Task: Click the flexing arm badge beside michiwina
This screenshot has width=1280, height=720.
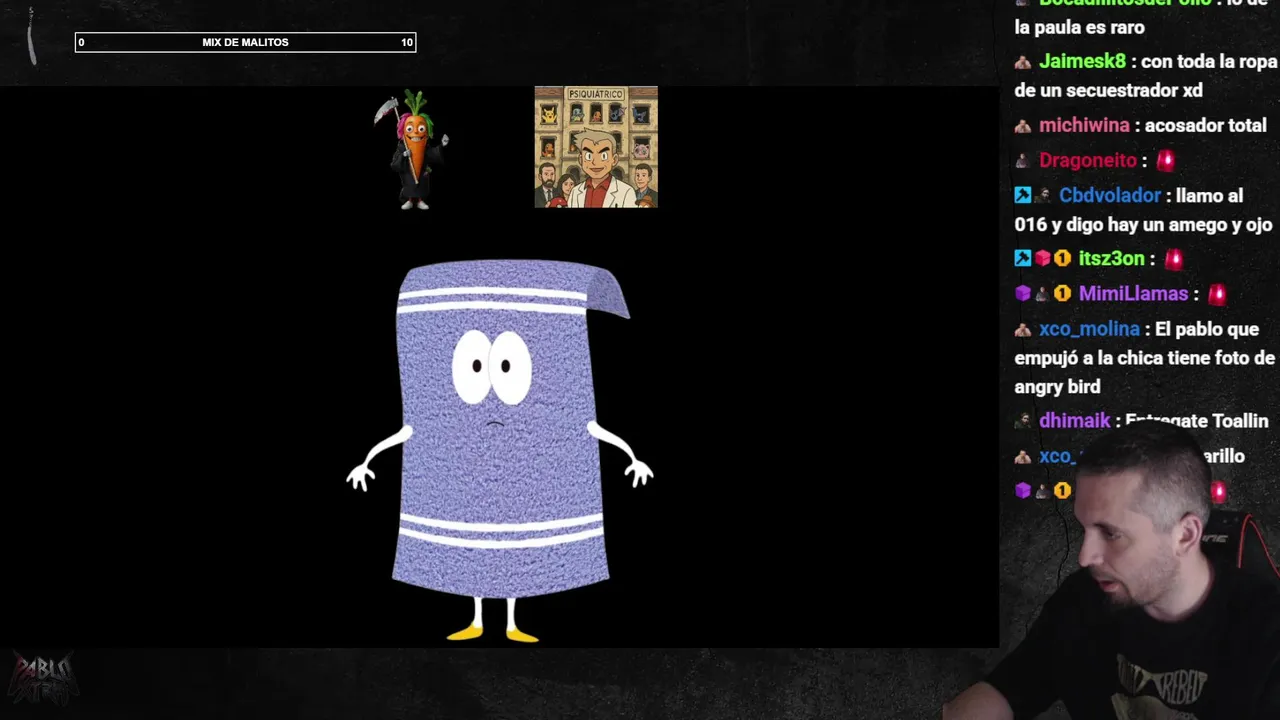Action: pyautogui.click(x=1022, y=126)
